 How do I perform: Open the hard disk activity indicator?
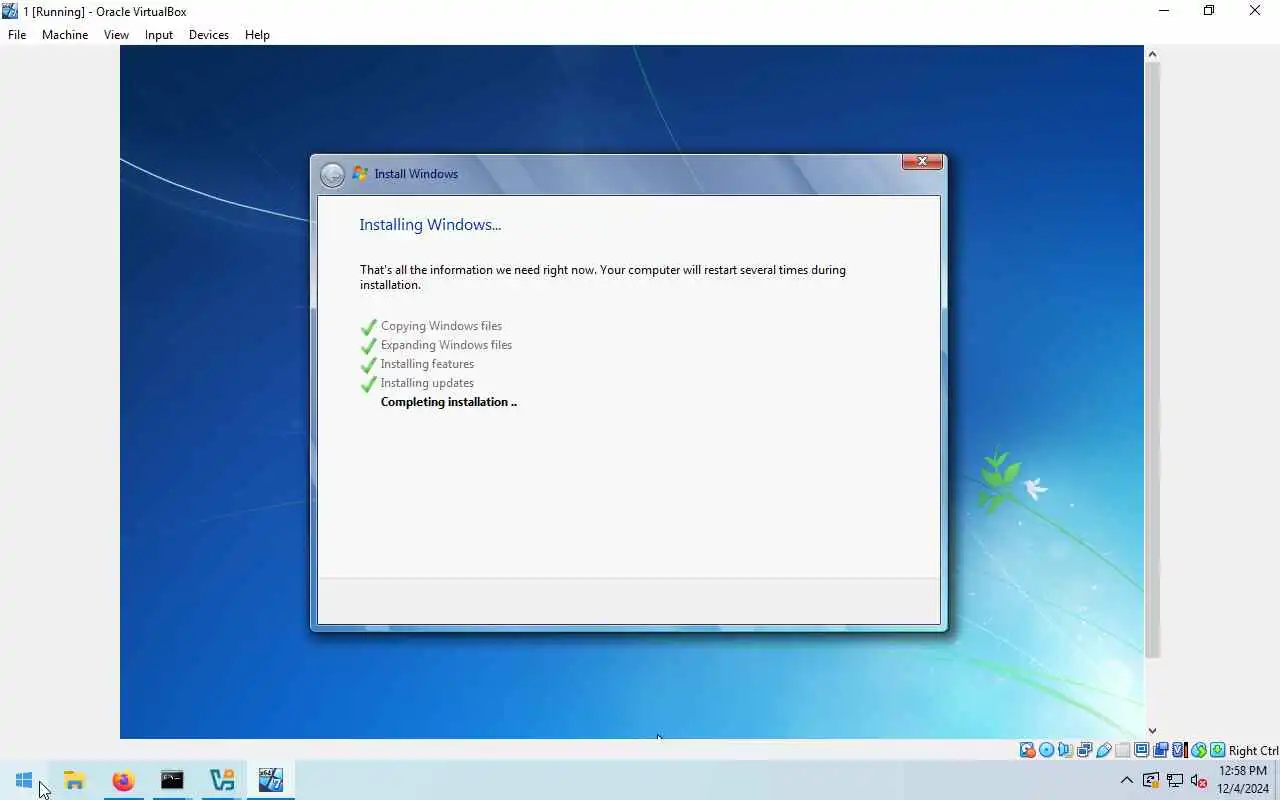1028,750
